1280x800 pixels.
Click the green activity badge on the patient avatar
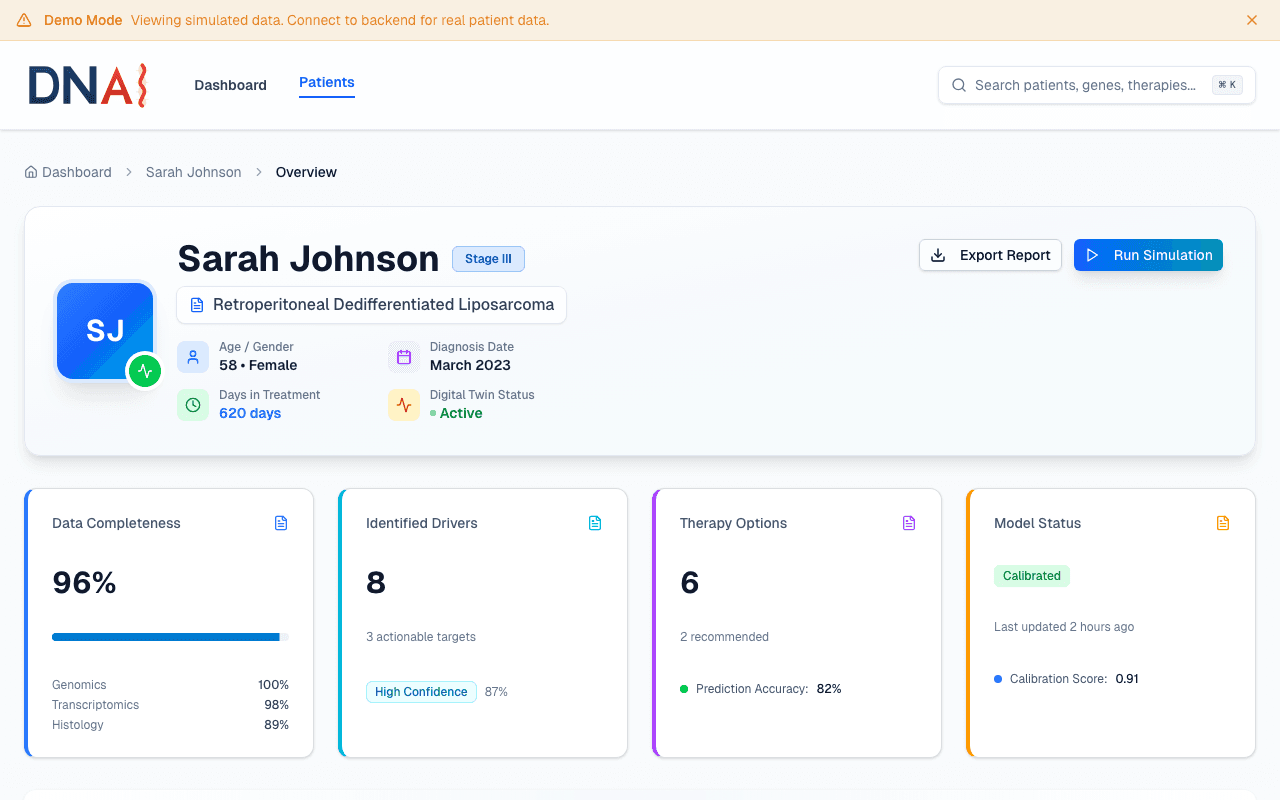coord(145,371)
